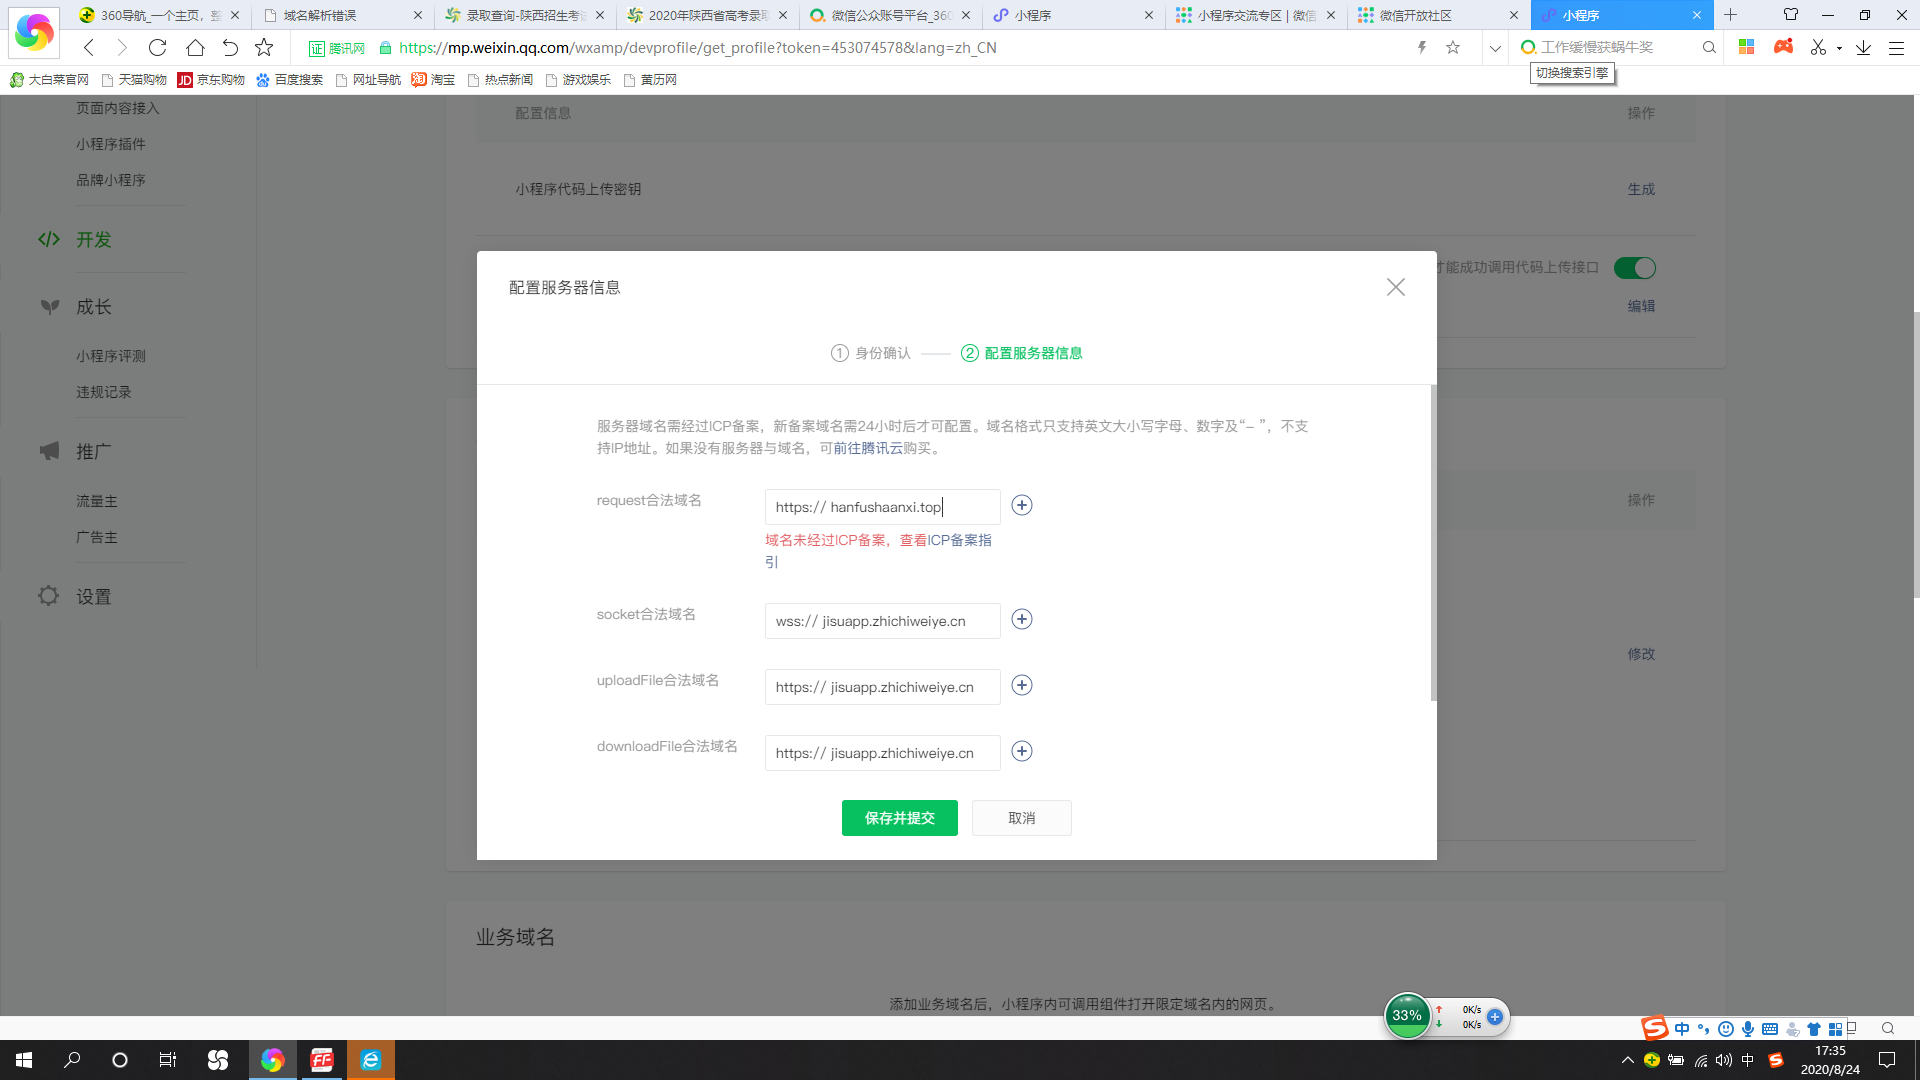The width and height of the screenshot is (1920, 1080).
Task: Bookmark page with star icon in toolbar
Action: [x=264, y=47]
